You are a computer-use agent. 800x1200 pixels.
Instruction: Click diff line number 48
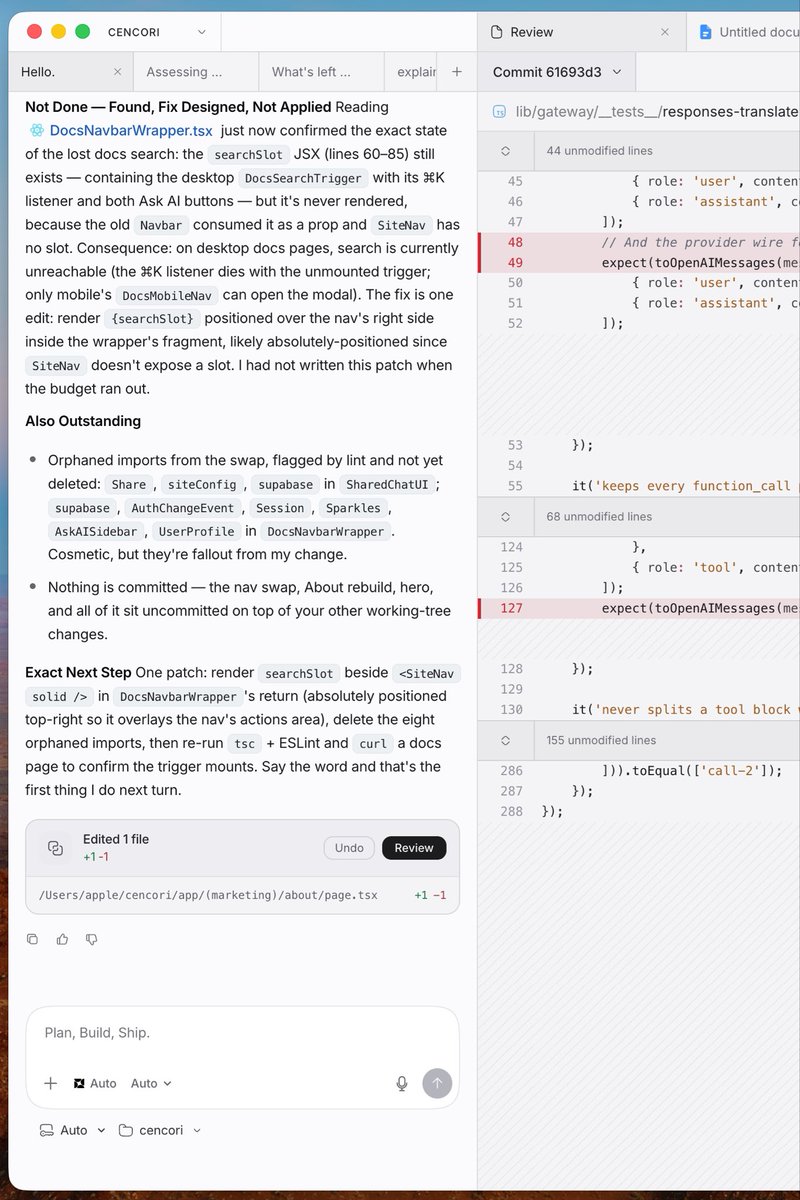point(515,242)
